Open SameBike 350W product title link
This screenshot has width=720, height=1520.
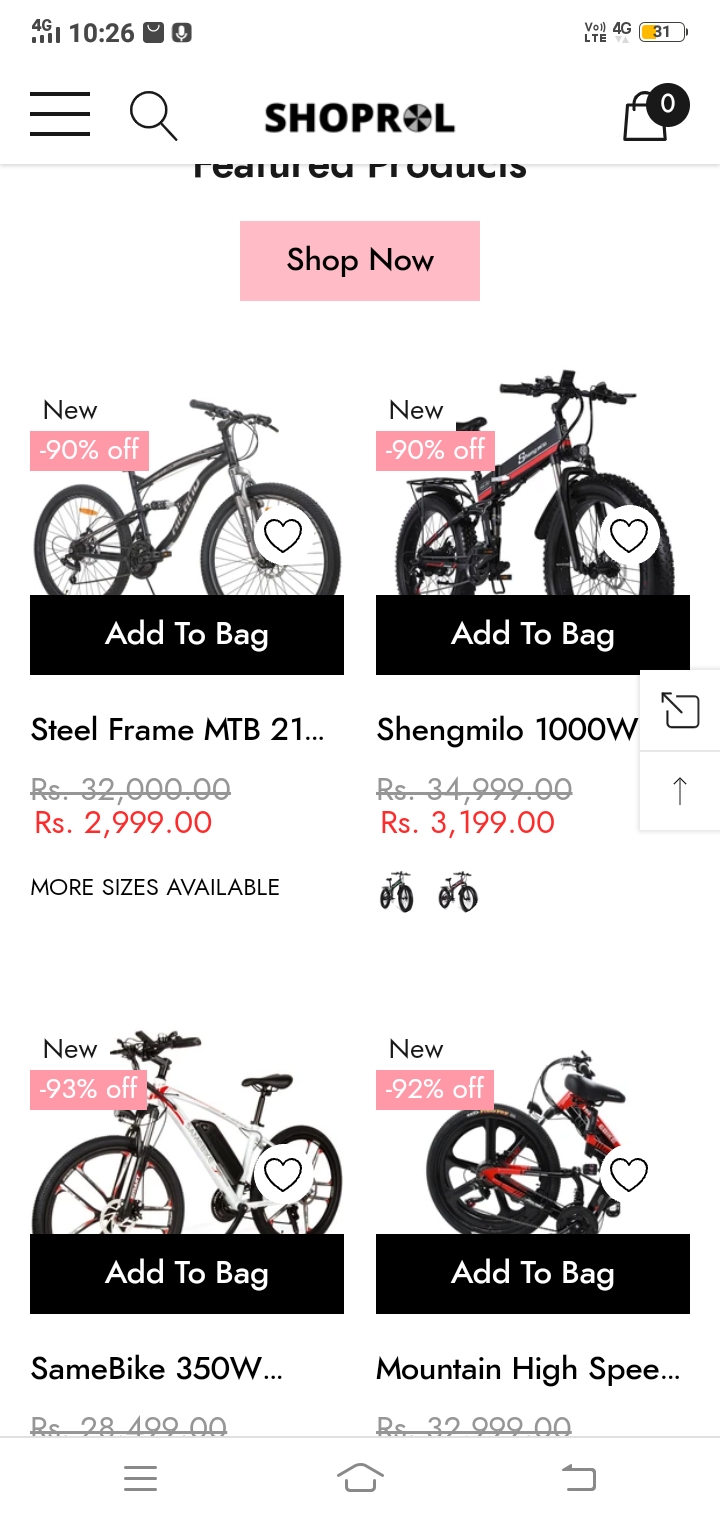point(157,1368)
